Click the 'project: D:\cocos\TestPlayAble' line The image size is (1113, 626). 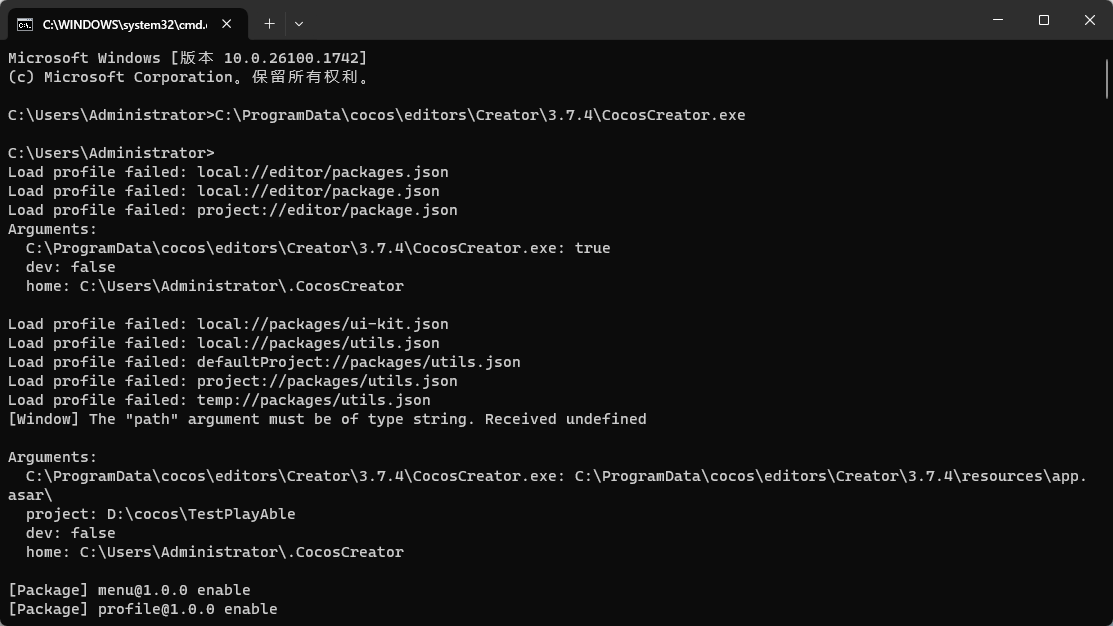point(160,514)
